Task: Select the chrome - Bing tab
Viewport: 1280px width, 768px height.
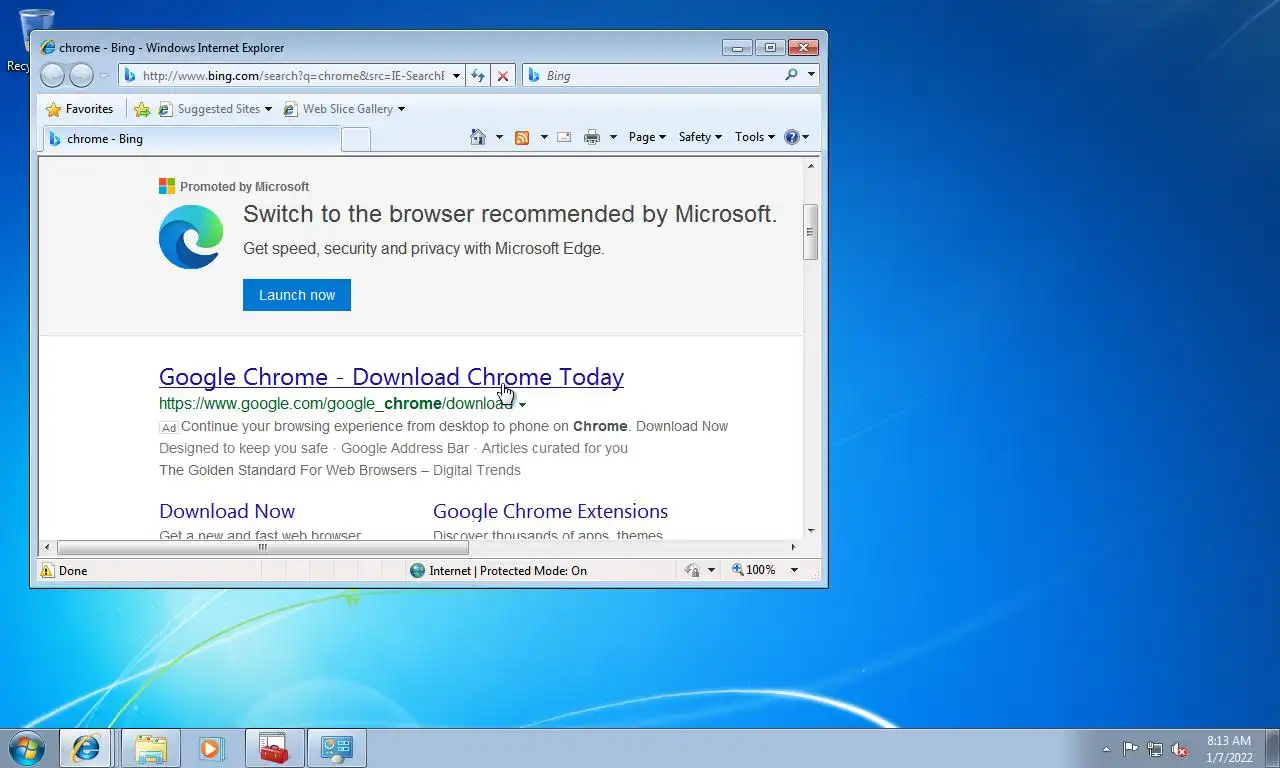Action: pyautogui.click(x=190, y=139)
